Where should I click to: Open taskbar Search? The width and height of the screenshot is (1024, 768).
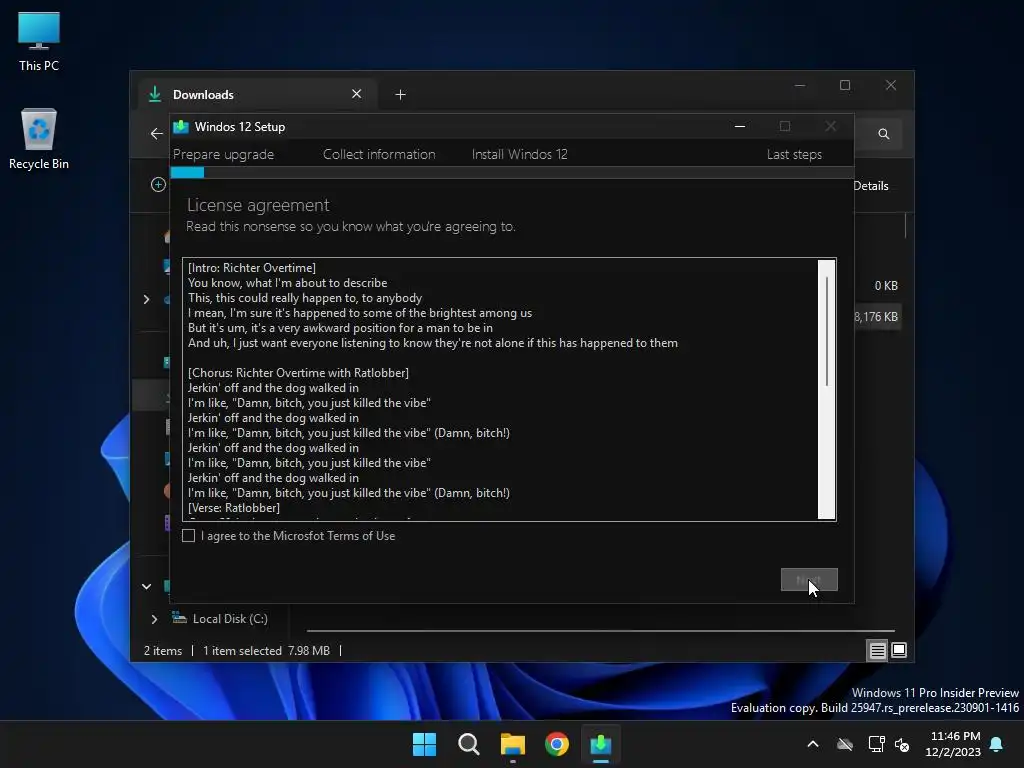click(468, 744)
